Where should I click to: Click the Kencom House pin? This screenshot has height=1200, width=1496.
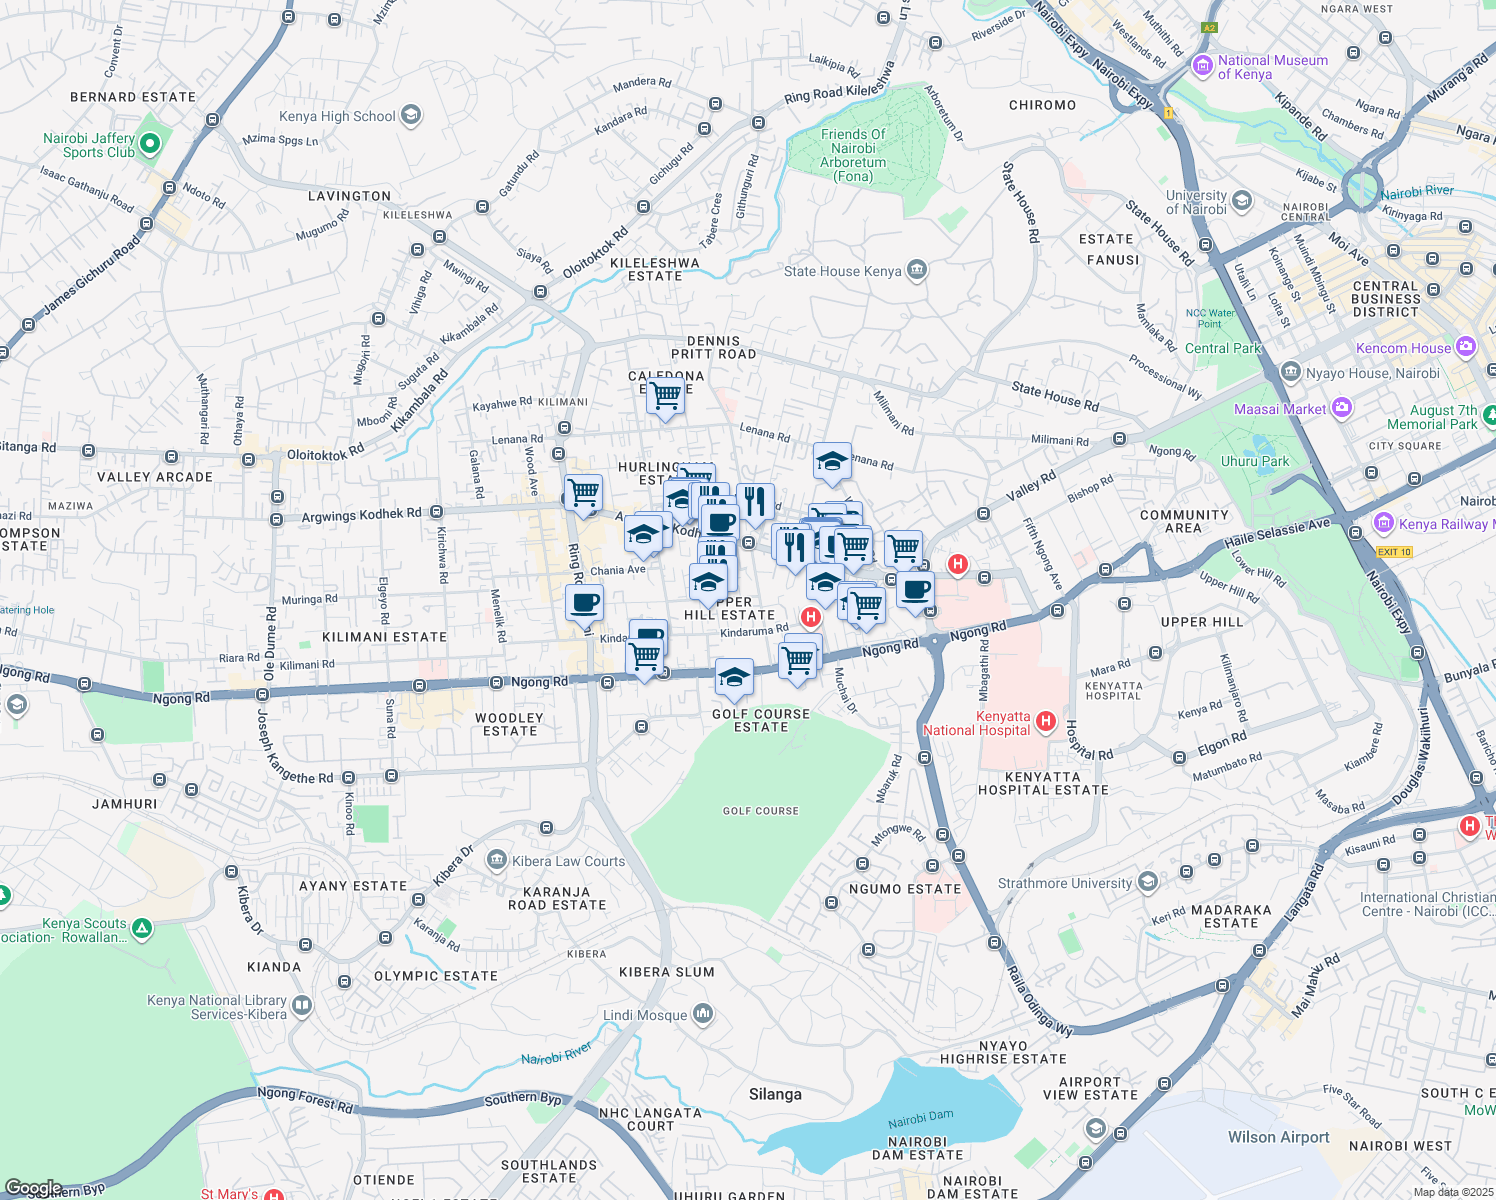[x=1466, y=347]
